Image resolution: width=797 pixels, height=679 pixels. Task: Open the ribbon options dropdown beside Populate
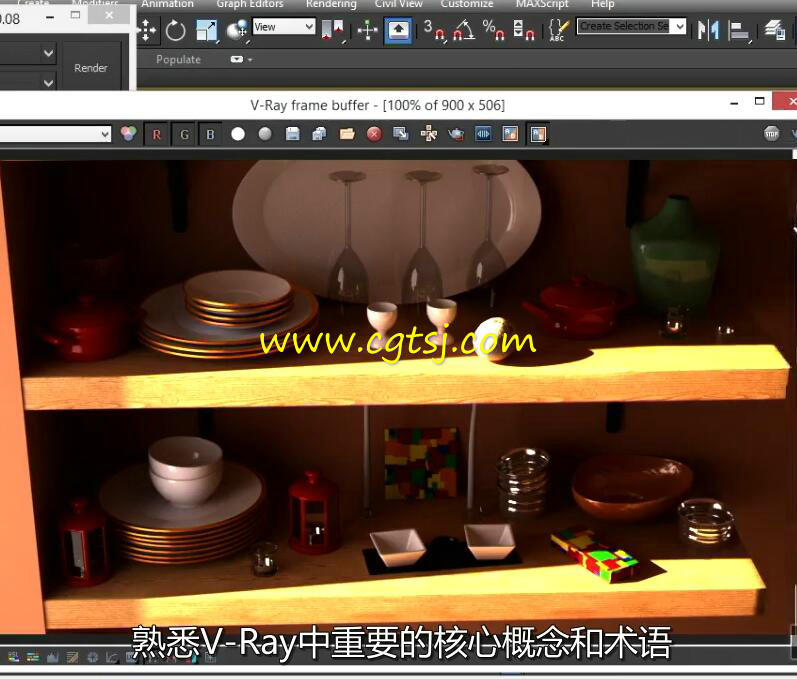[x=241, y=59]
